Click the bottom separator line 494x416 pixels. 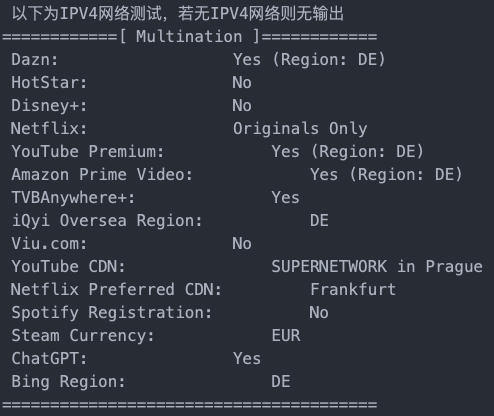189,405
